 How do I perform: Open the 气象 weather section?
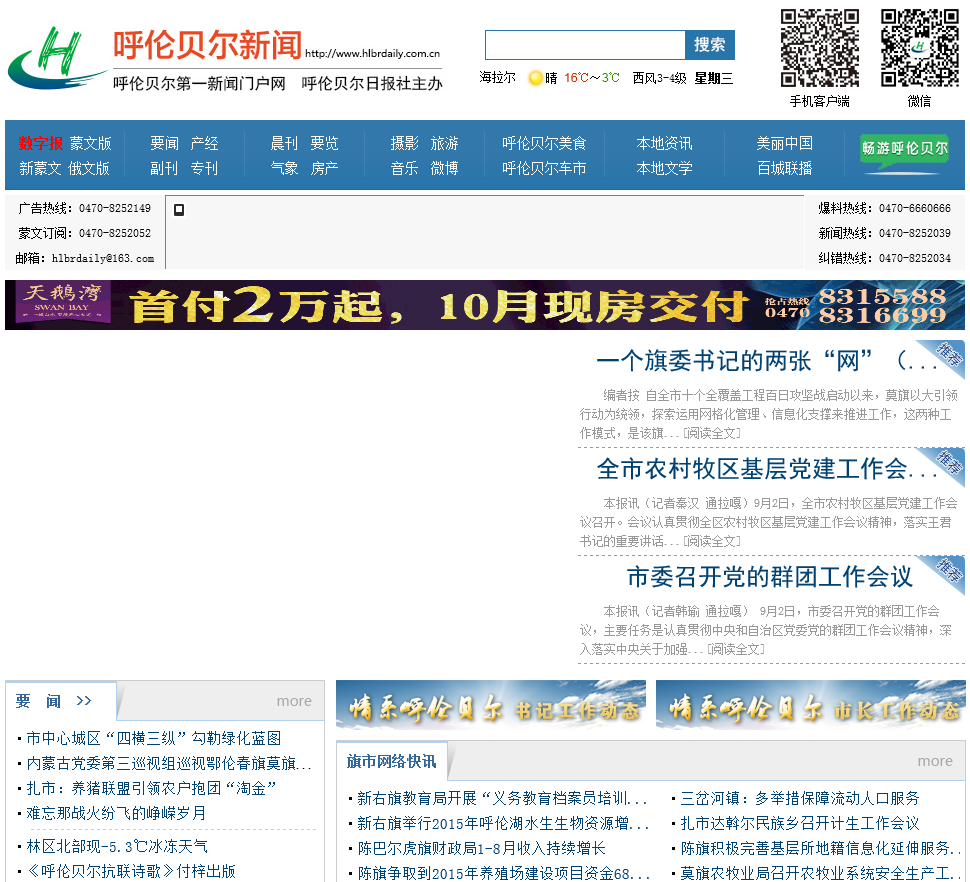point(285,168)
